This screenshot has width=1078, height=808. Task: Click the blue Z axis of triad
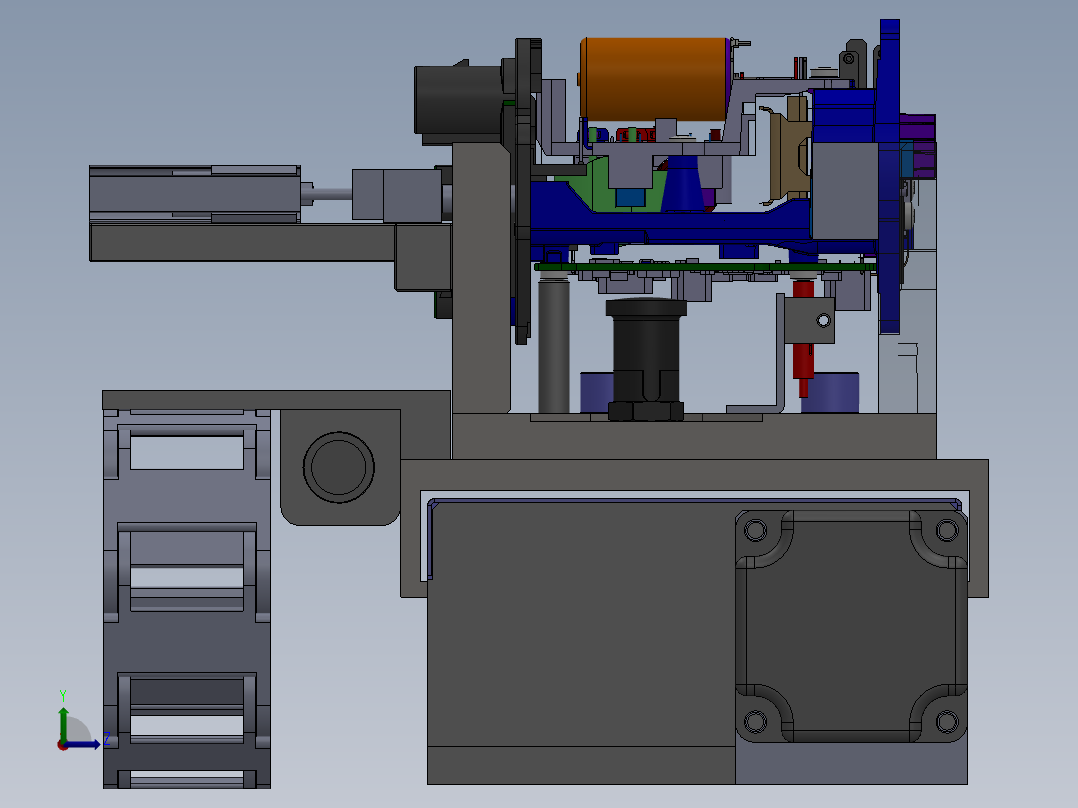coord(82,745)
